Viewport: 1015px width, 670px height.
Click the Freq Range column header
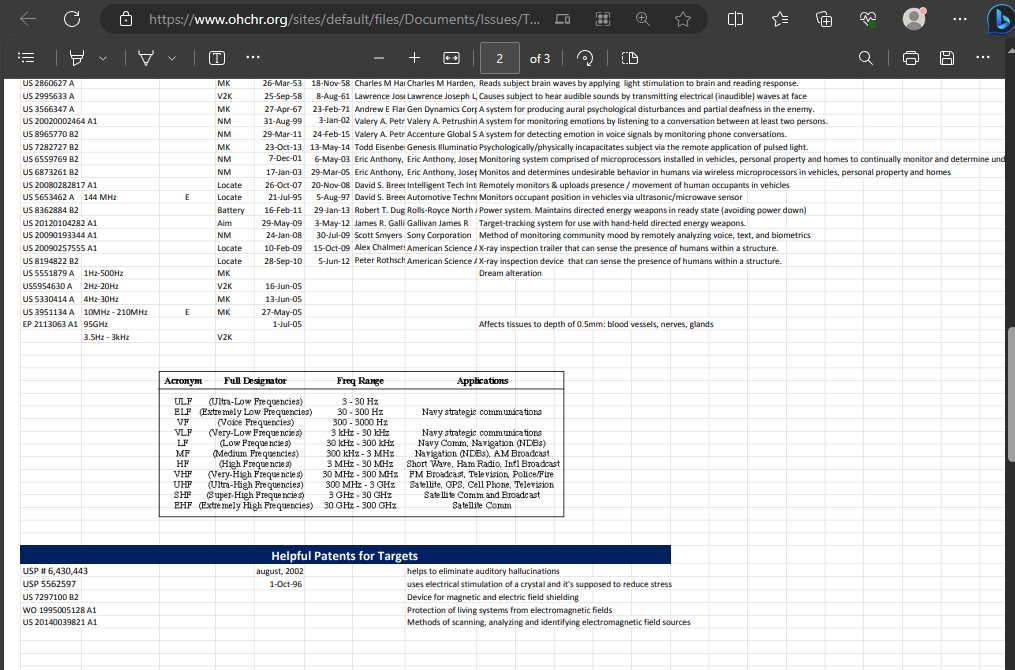click(360, 381)
